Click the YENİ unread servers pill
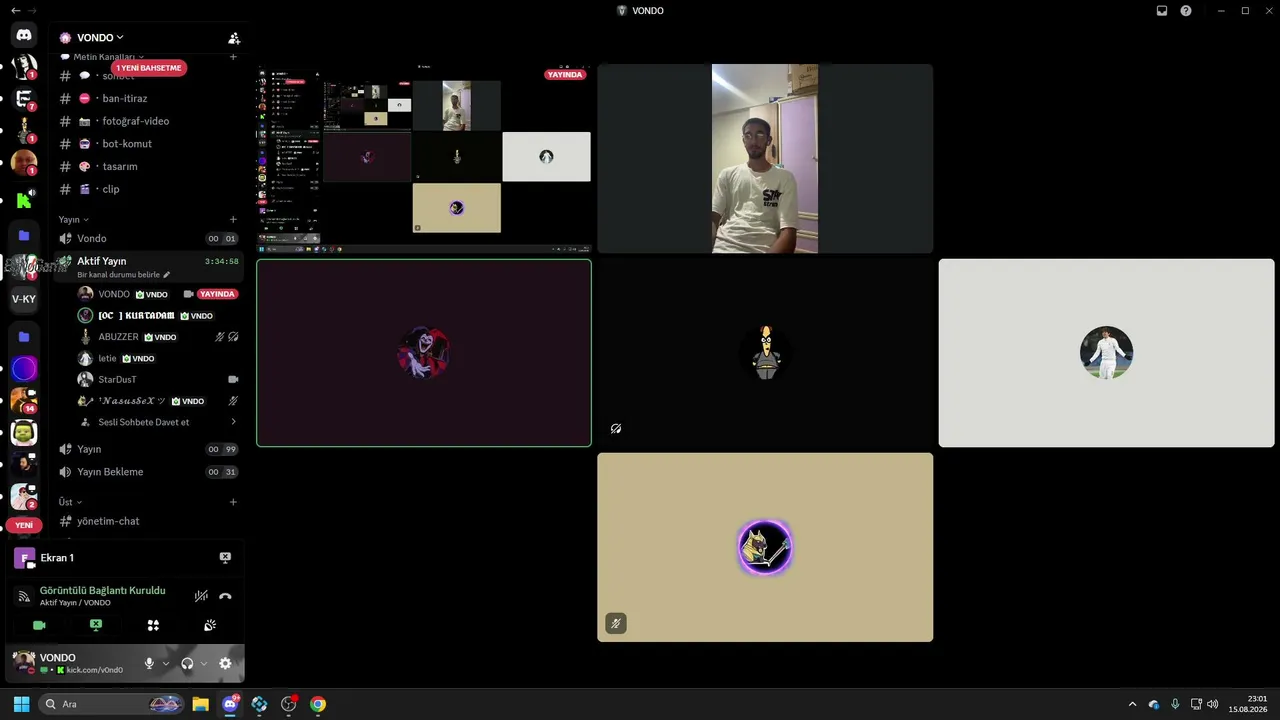This screenshot has width=1280, height=720. click(24, 525)
